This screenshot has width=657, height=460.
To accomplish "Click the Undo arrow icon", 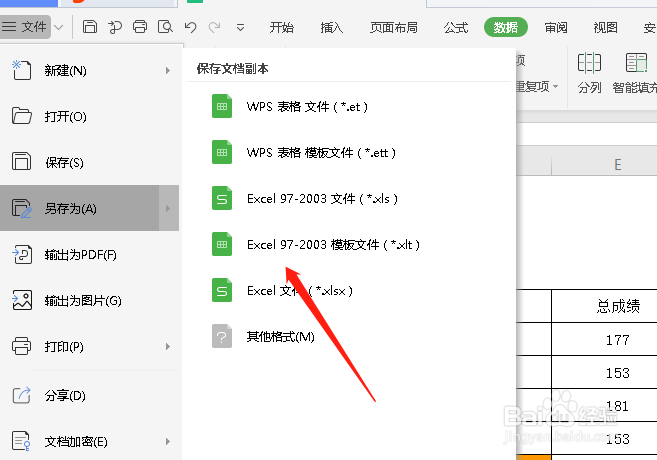I will tap(191, 27).
